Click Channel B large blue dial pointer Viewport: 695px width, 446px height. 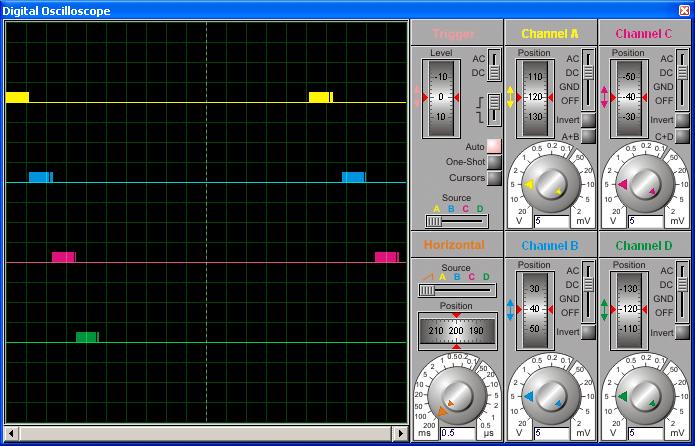[528, 396]
